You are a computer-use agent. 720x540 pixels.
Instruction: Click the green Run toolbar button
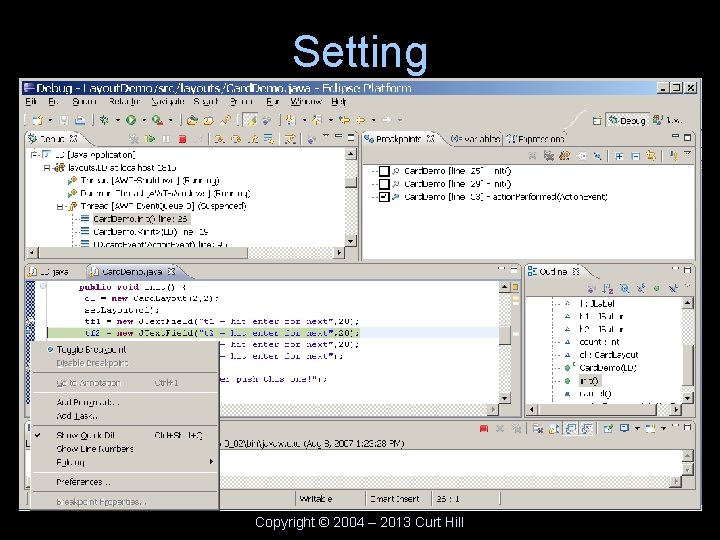point(131,120)
